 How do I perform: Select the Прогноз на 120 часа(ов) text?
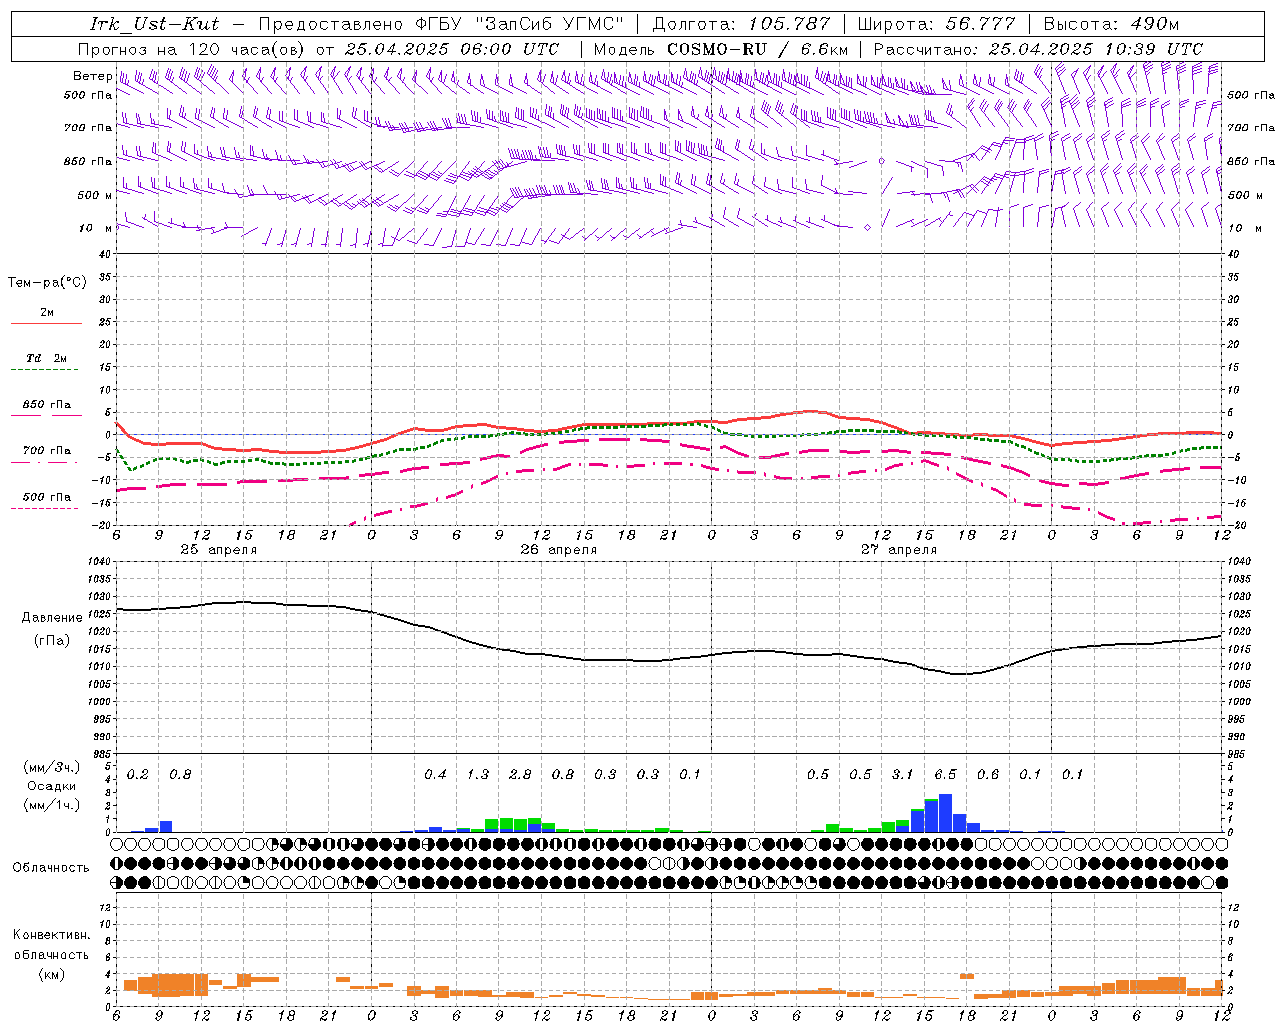(193, 49)
